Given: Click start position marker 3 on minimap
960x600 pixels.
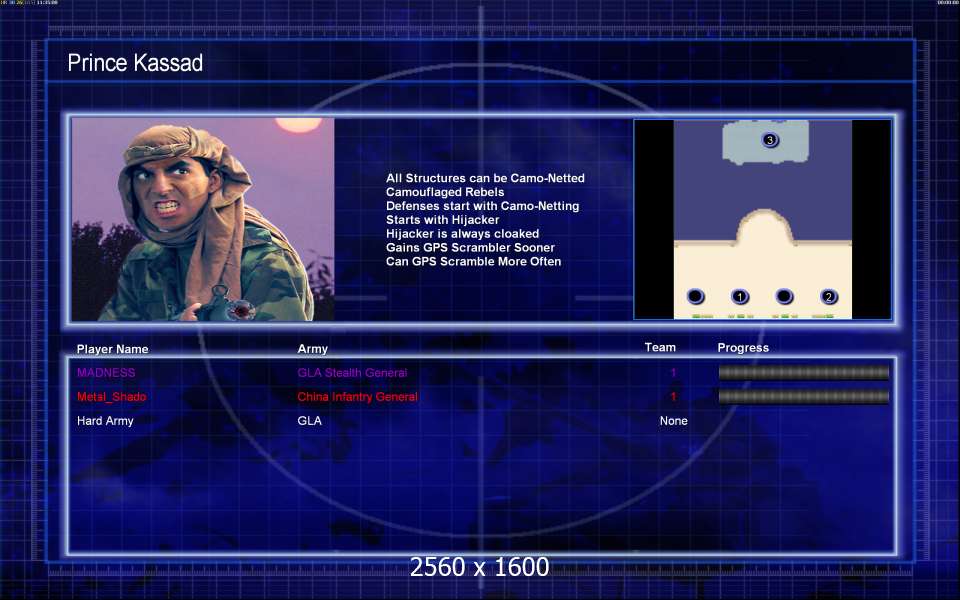Looking at the screenshot, I should (770, 140).
